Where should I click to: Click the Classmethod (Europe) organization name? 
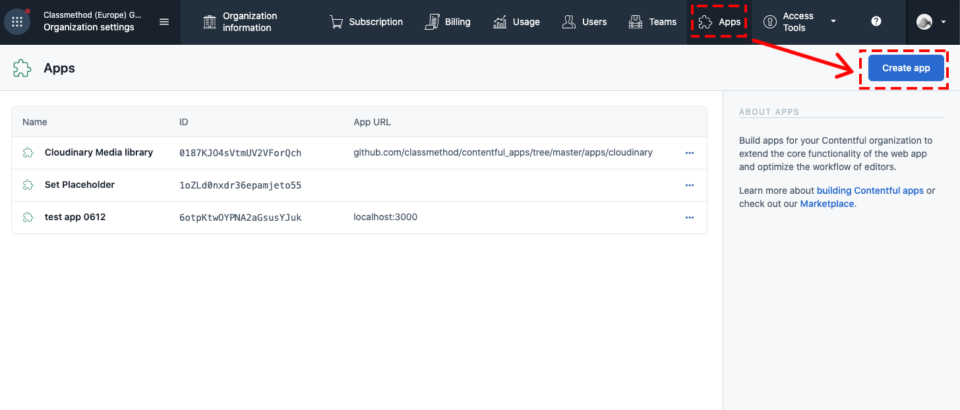tap(92, 15)
